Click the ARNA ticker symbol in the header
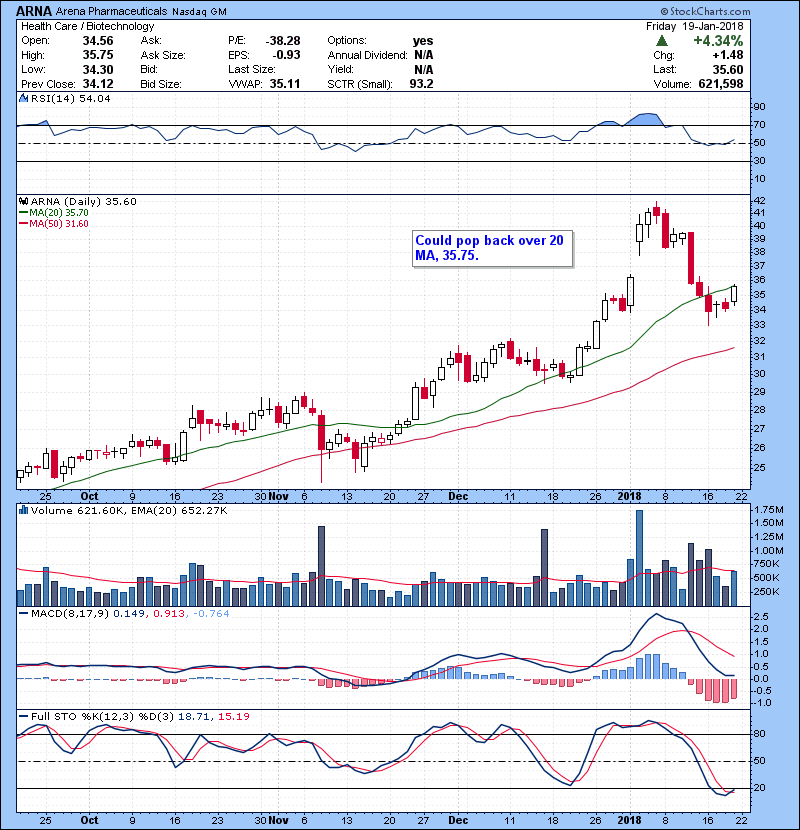The image size is (800, 830). (34, 11)
